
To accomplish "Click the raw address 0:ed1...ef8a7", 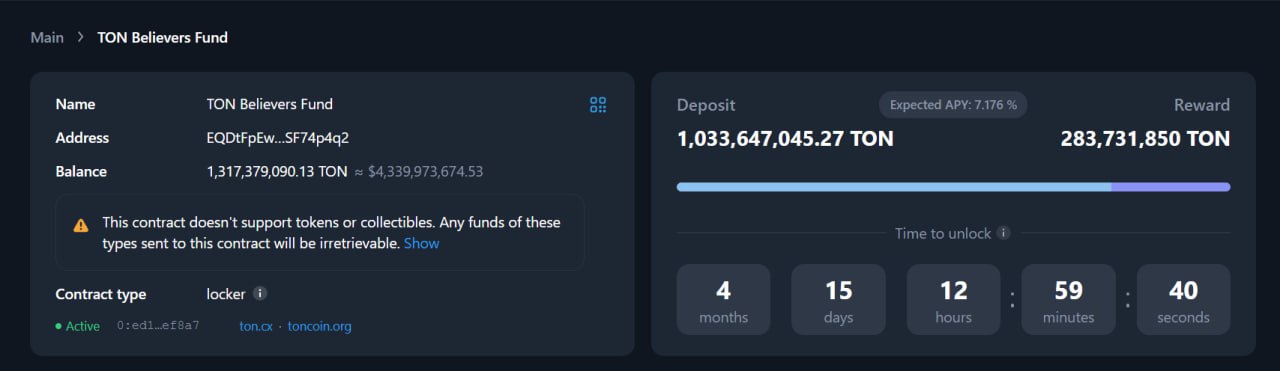I will click(x=158, y=326).
